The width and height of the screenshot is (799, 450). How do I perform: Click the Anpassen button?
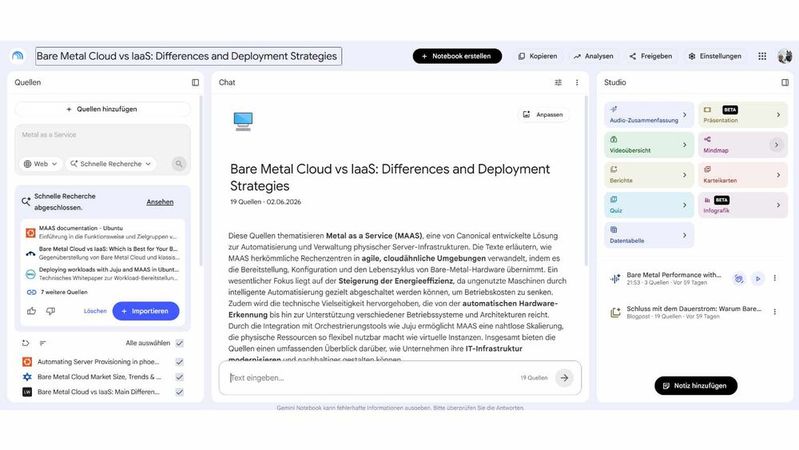tap(543, 115)
